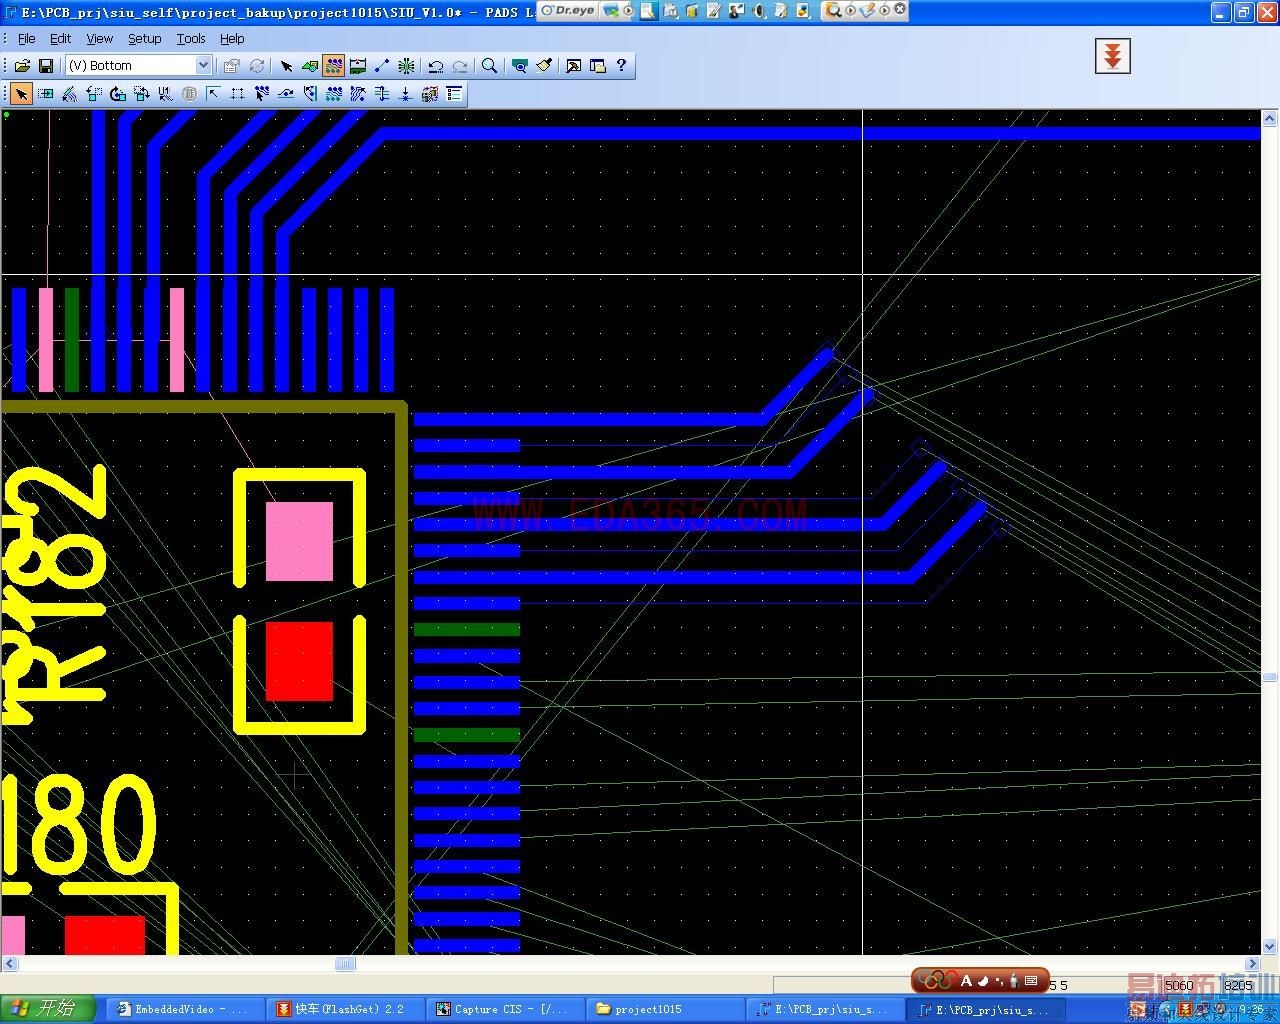Click the Radial Move tool
Screen dimensions: 1280x1024
[x=69, y=94]
